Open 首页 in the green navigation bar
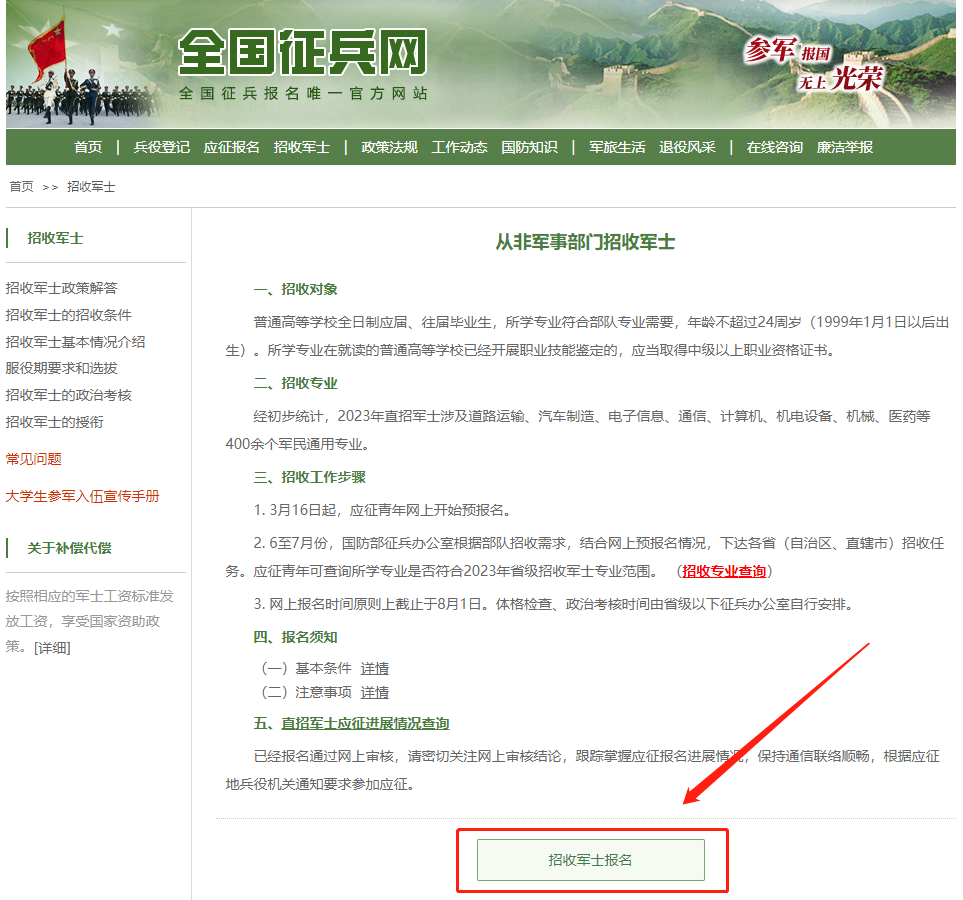The width and height of the screenshot is (963, 900). click(88, 147)
